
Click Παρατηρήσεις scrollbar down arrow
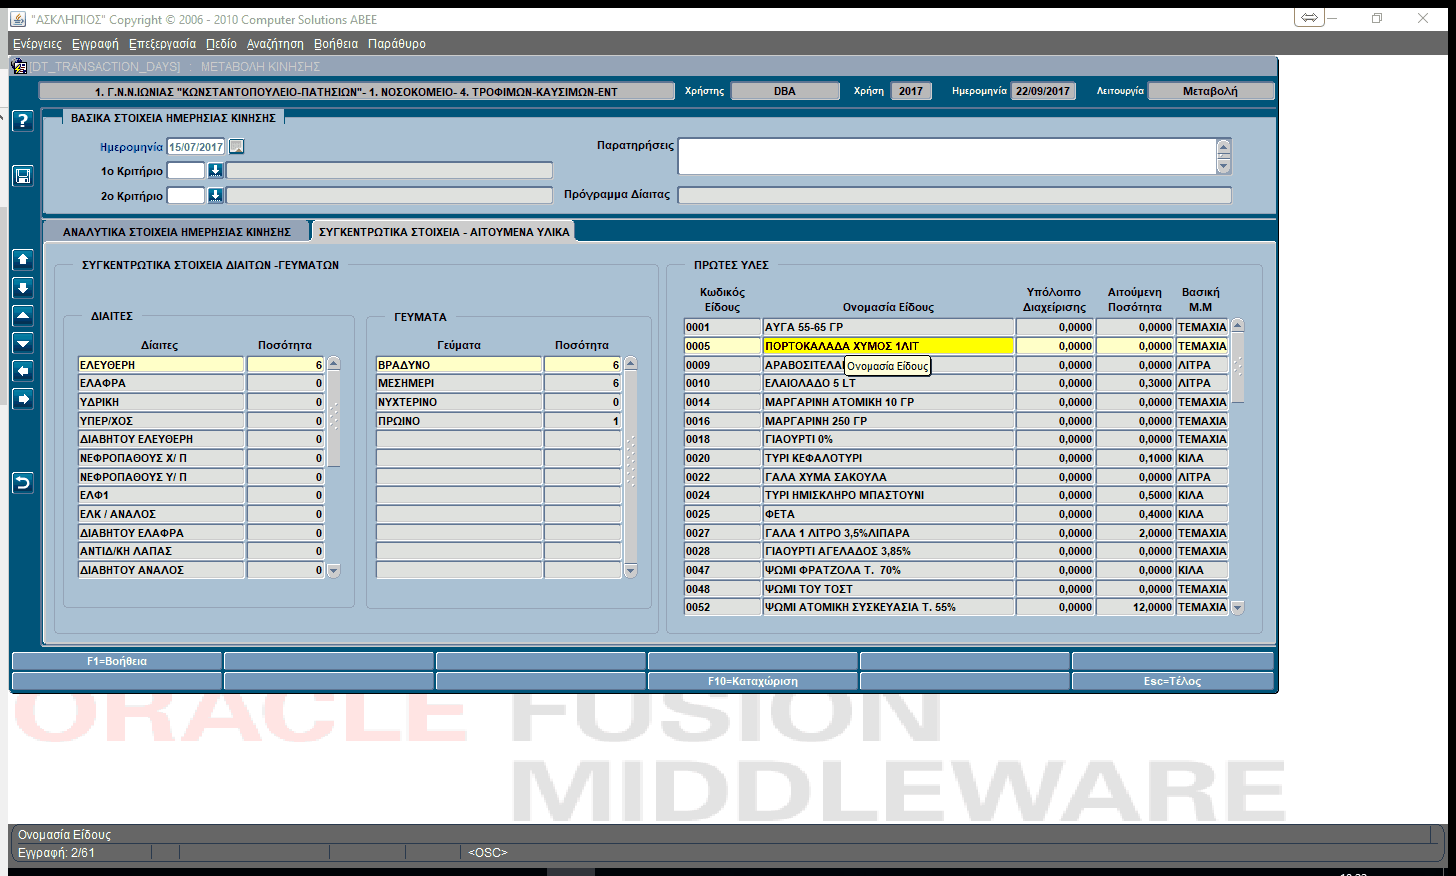(1224, 168)
